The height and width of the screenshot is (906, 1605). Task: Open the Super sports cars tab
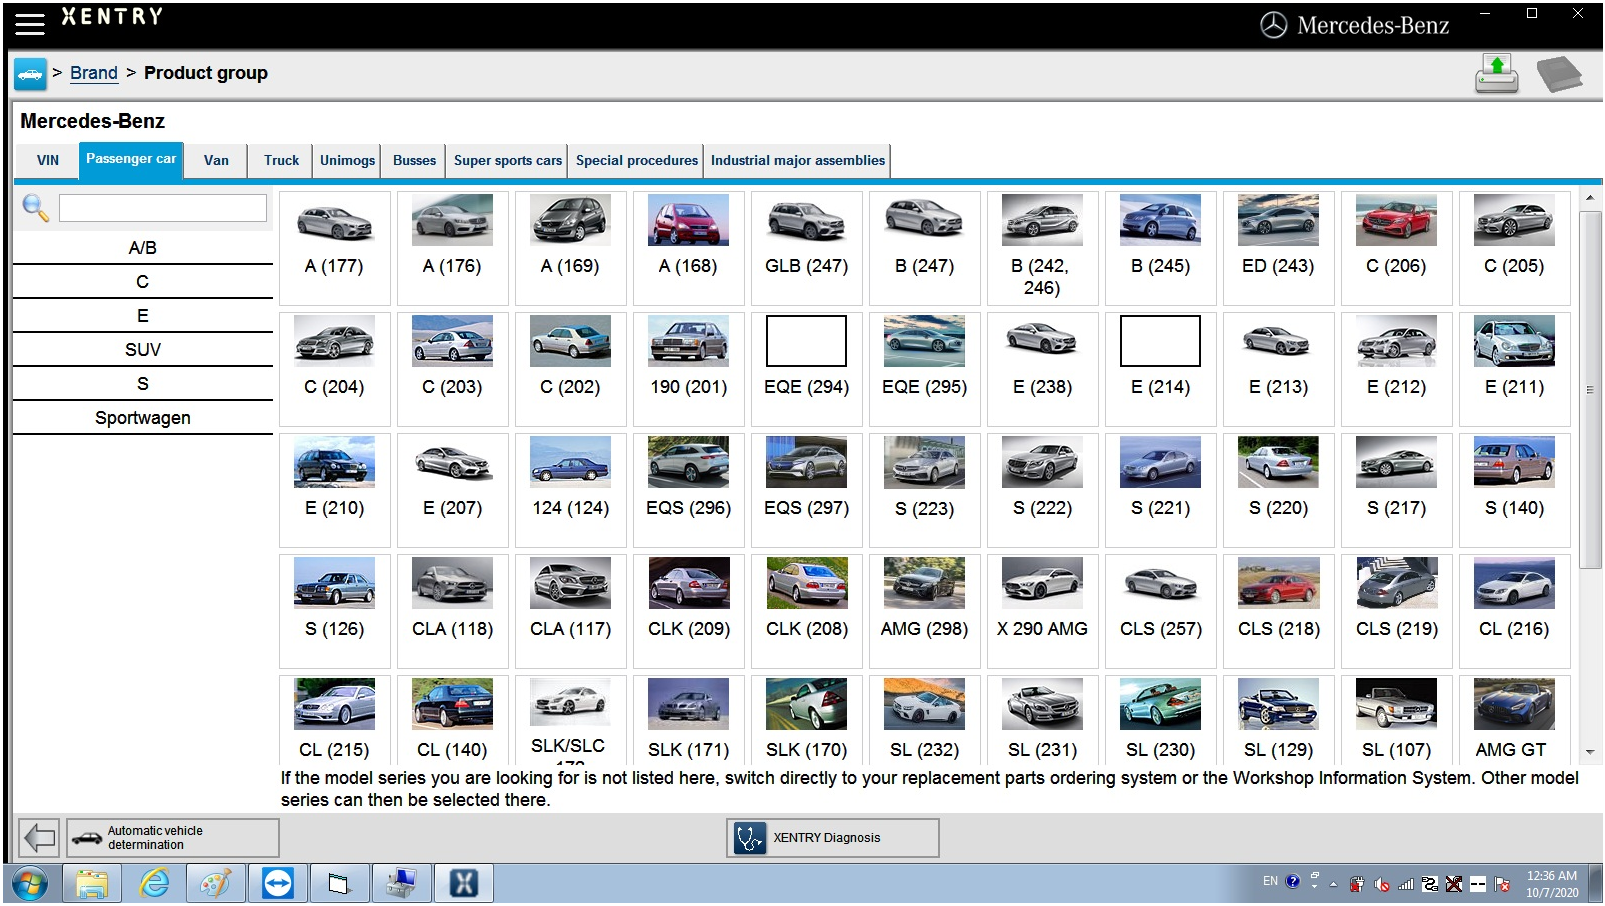coord(508,160)
